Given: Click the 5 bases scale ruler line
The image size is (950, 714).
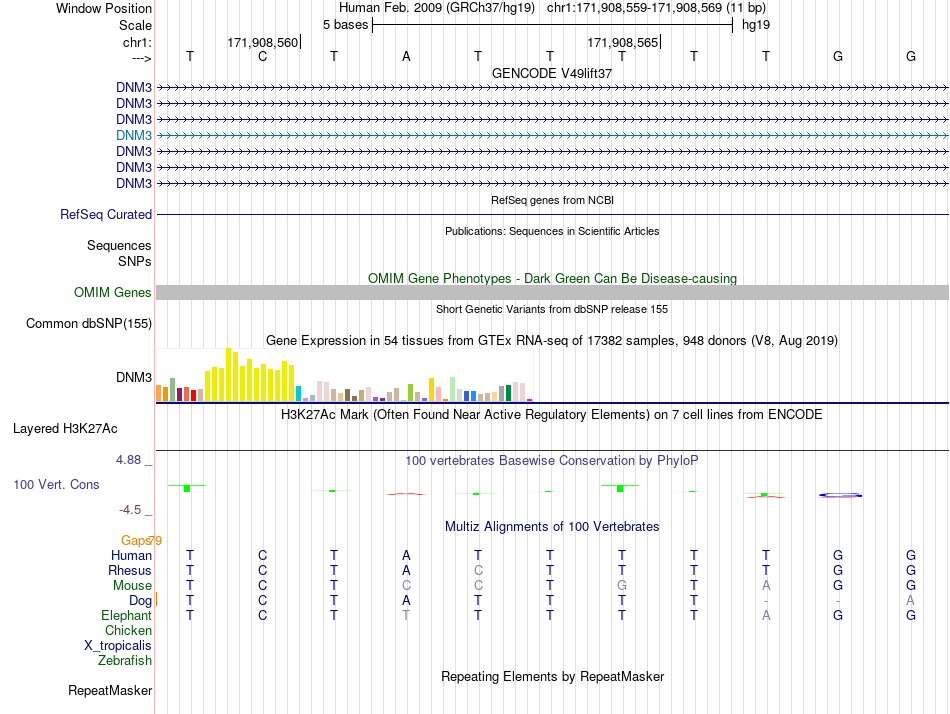Looking at the screenshot, I should (553, 25).
